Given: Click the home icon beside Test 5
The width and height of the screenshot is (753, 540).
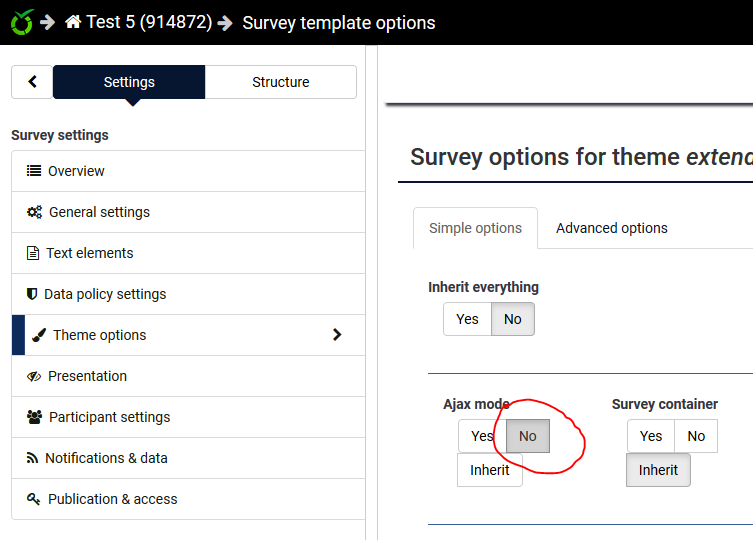Looking at the screenshot, I should coord(73,22).
